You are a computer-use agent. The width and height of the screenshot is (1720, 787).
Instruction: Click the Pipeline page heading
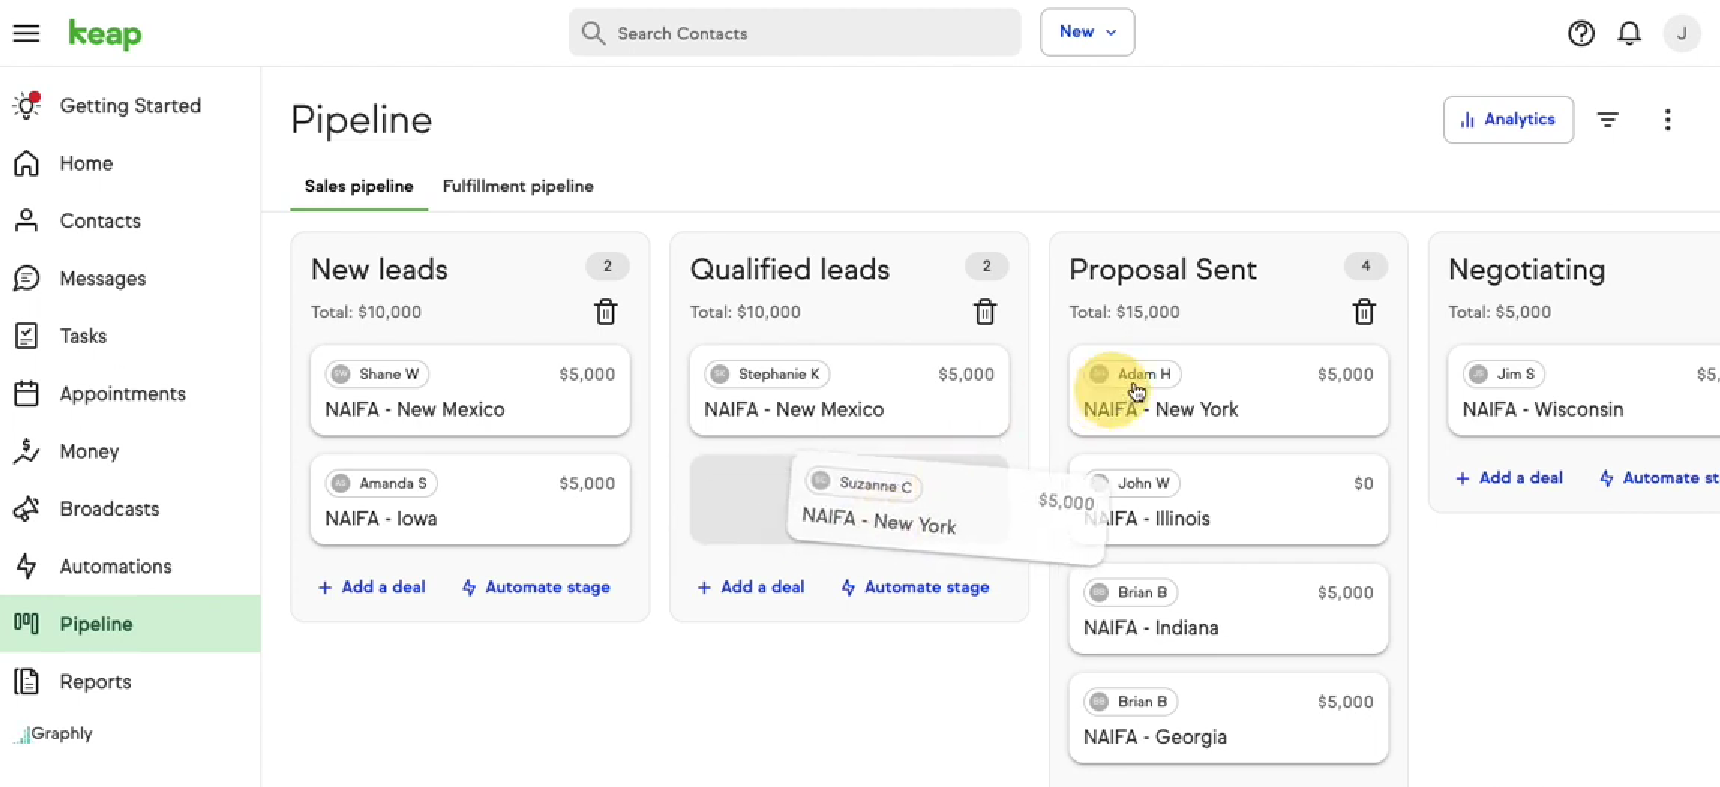(x=361, y=120)
